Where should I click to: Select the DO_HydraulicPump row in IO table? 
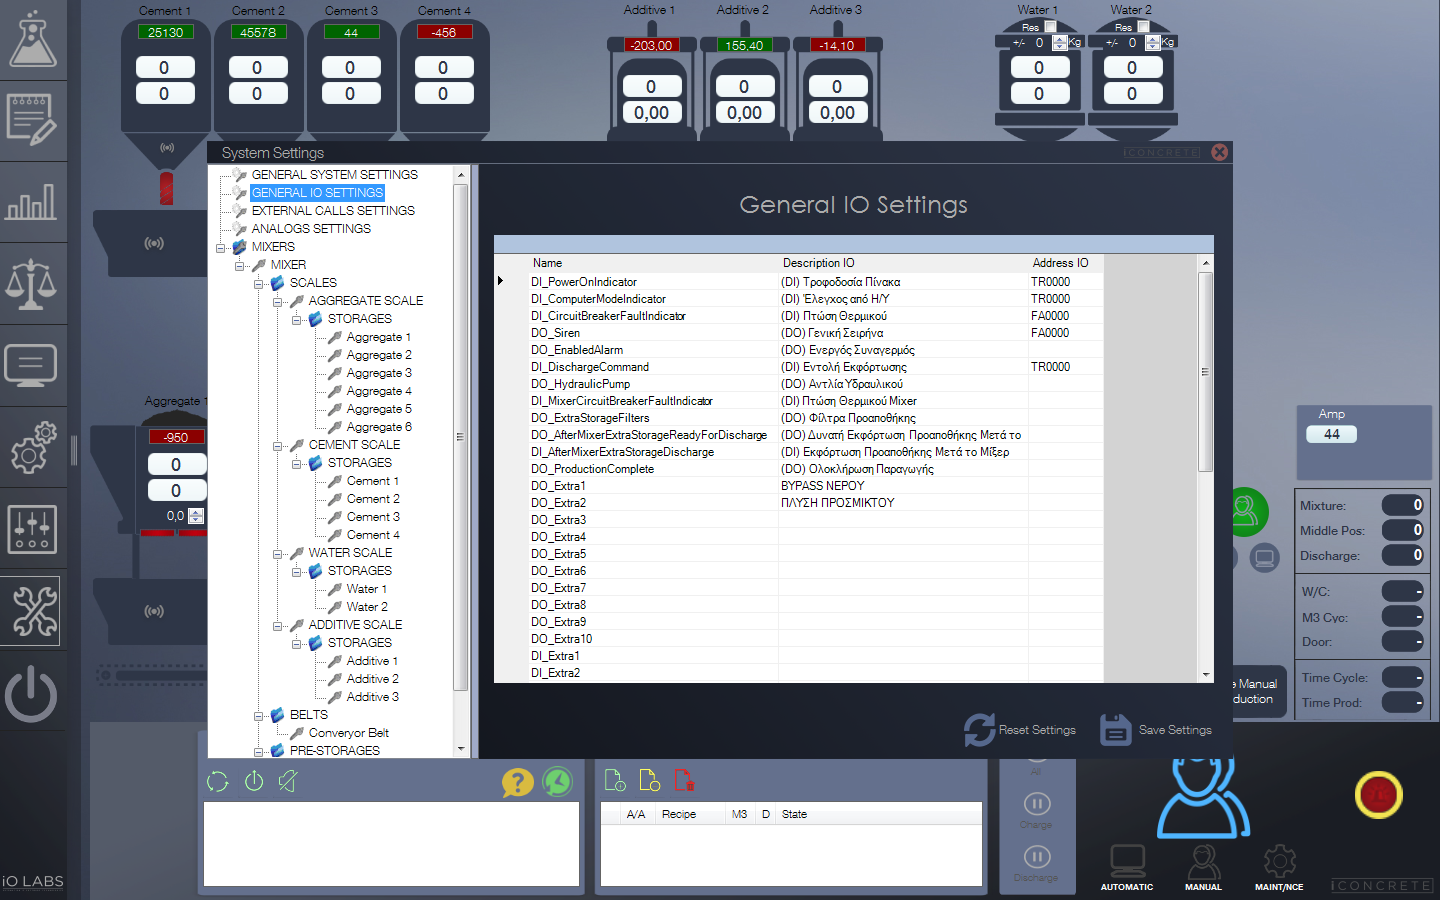tap(580, 384)
